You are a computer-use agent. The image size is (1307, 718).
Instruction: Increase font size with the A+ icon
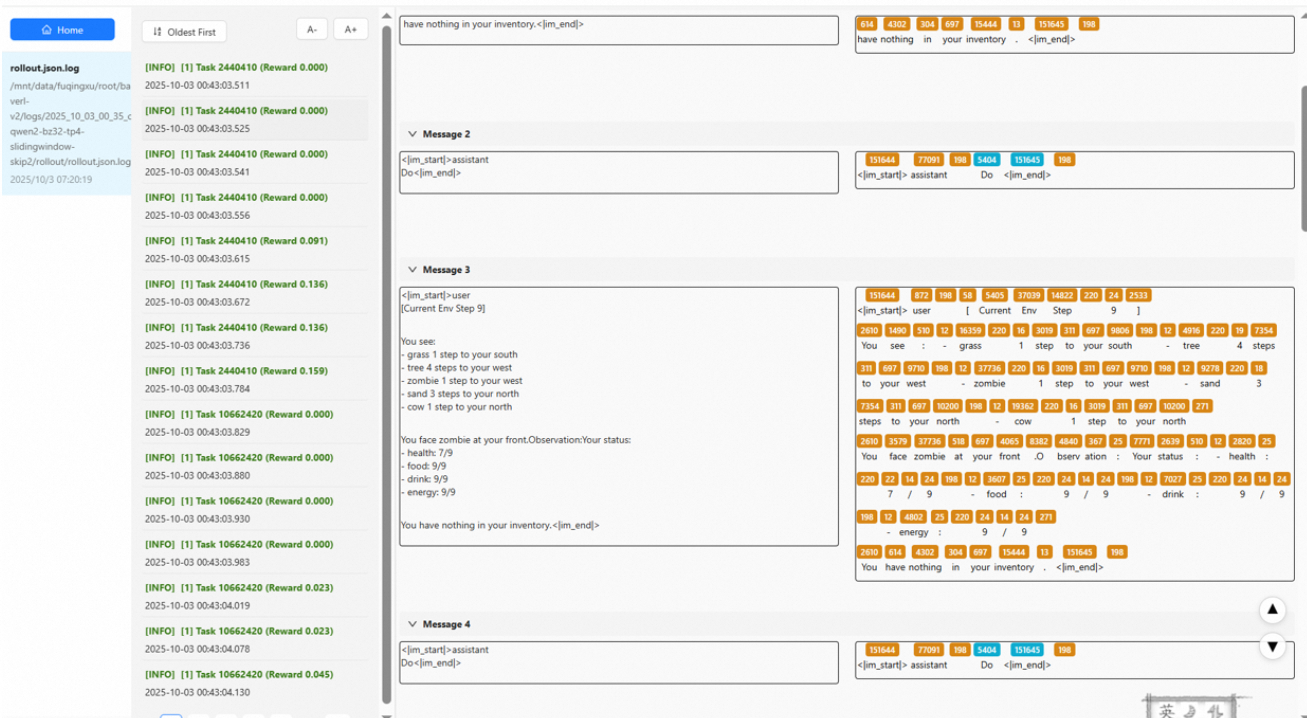[350, 29]
